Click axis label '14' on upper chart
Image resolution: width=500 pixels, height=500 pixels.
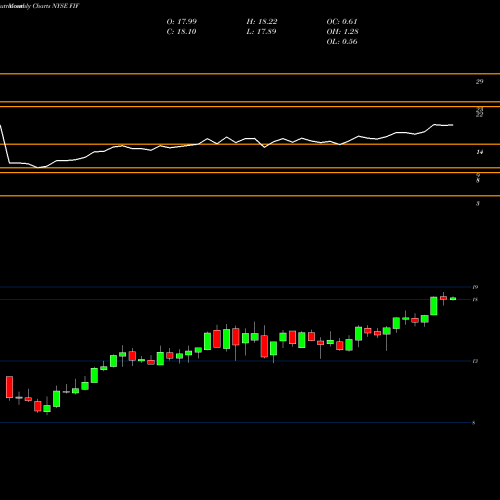tap(479, 152)
